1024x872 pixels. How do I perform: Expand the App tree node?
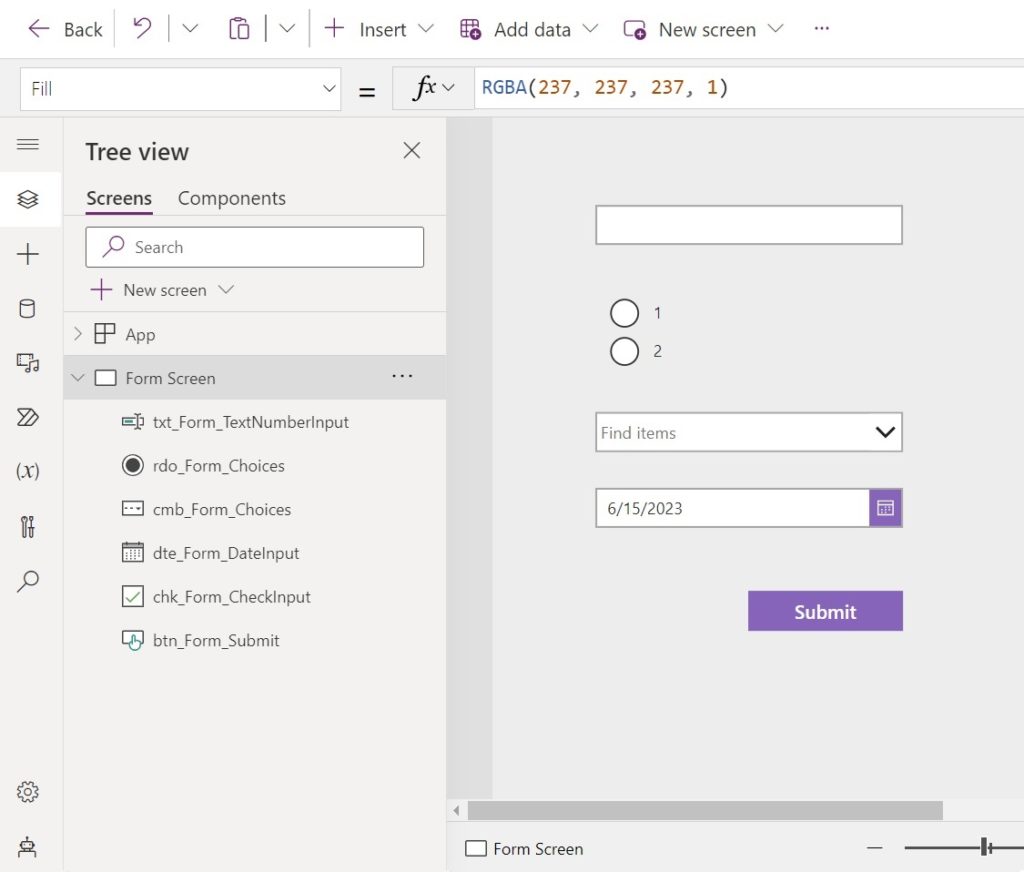click(x=79, y=334)
